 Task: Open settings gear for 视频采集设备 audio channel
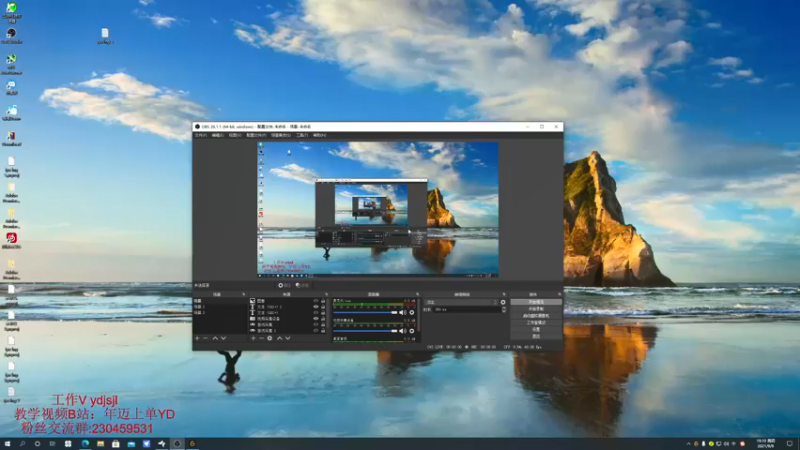click(412, 331)
